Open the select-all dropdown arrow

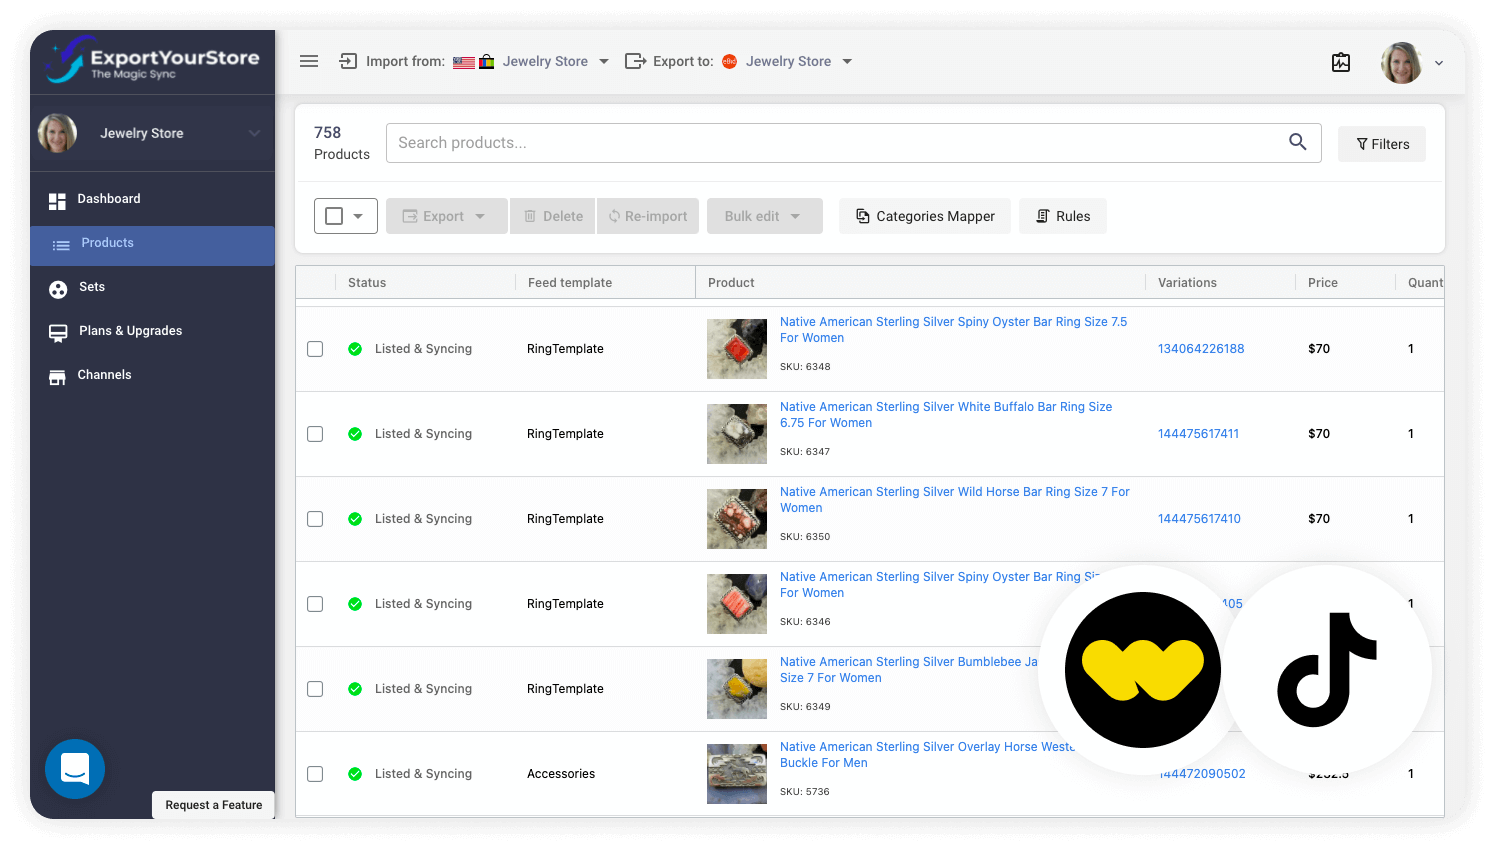tap(358, 216)
